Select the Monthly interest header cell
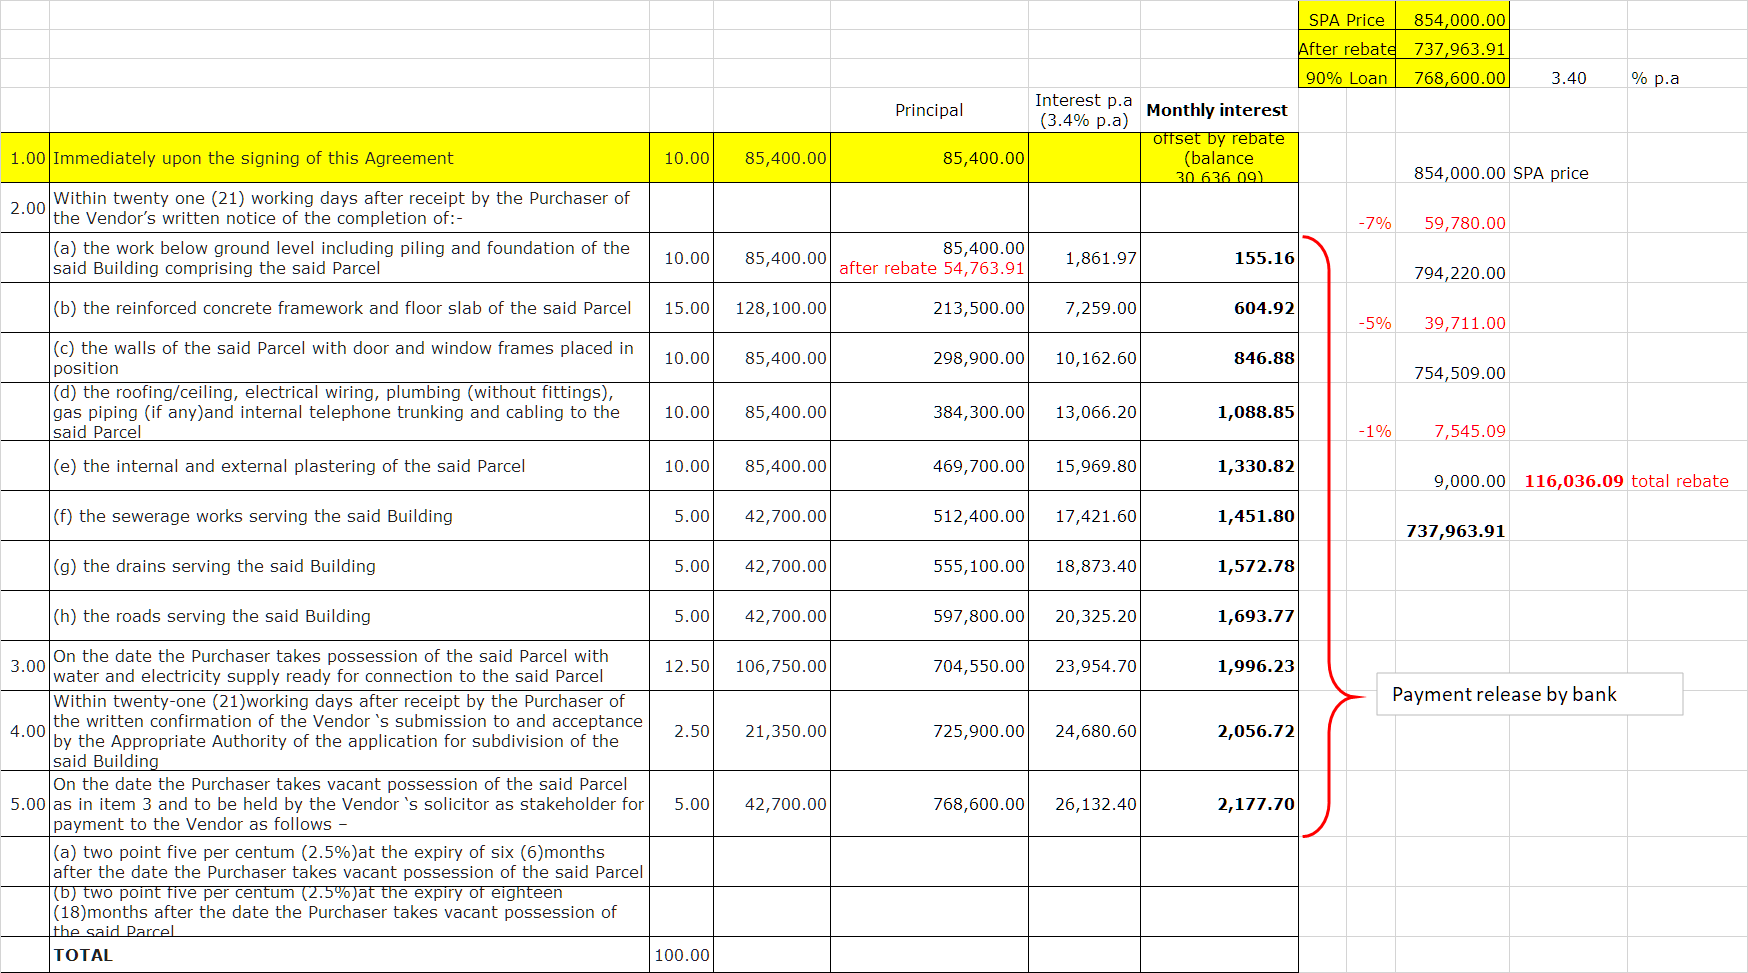This screenshot has height=973, width=1748. point(1218,110)
